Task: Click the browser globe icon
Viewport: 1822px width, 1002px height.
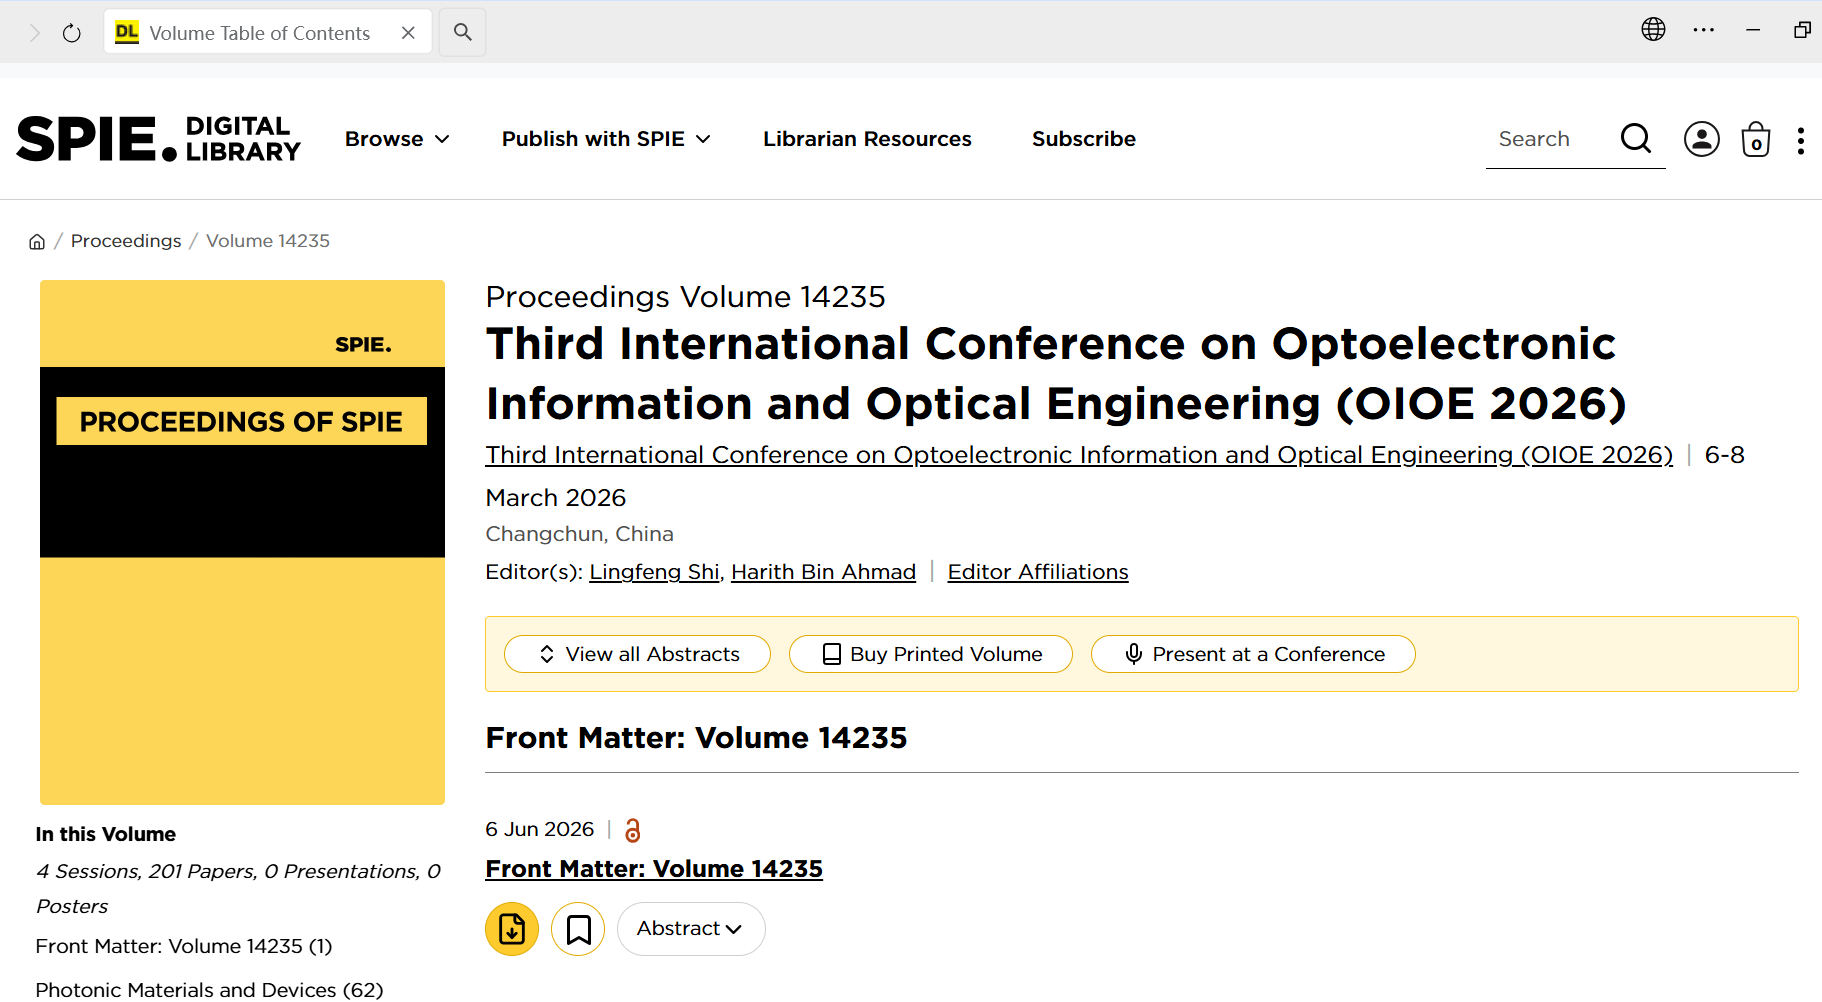Action: (1653, 30)
